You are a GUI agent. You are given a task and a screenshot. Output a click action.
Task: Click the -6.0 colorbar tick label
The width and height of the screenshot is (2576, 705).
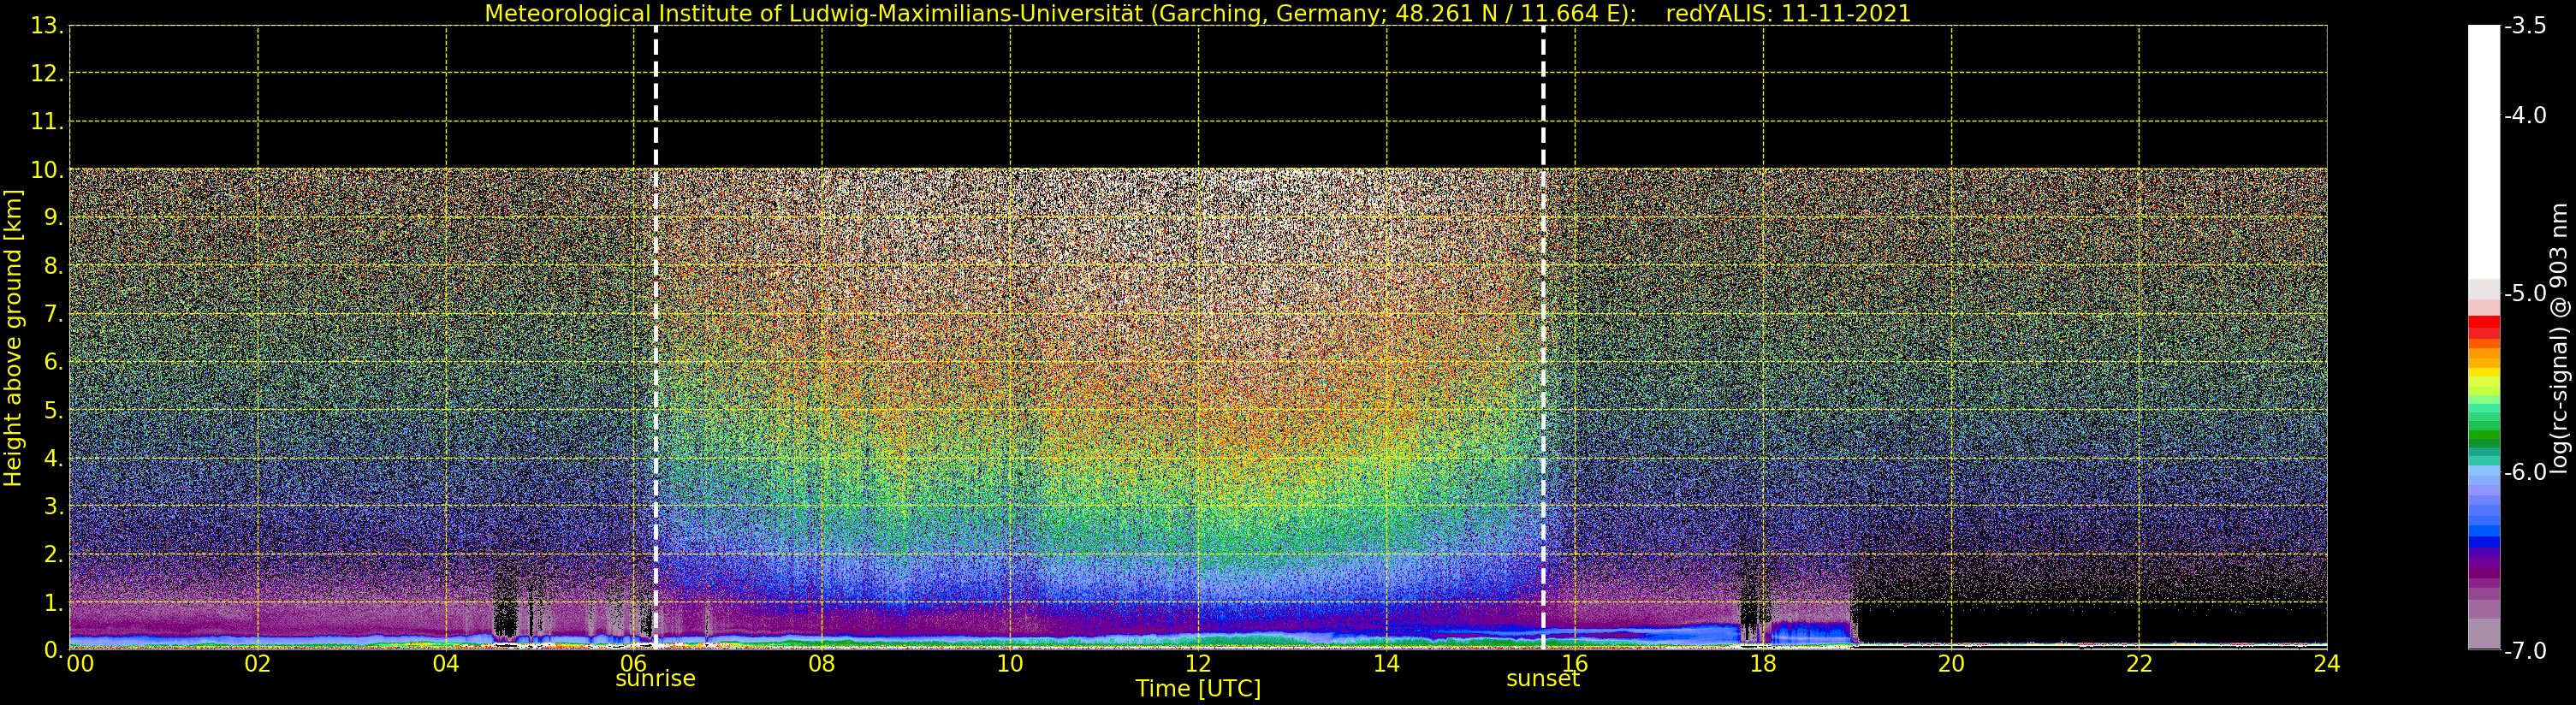(x=2525, y=472)
